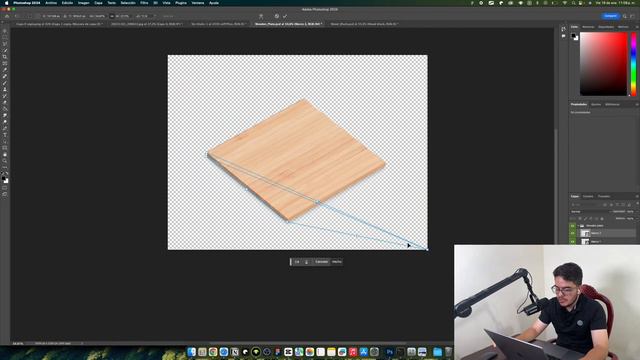
Task: Open the layer filter kind dropdown
Action: pos(586,204)
